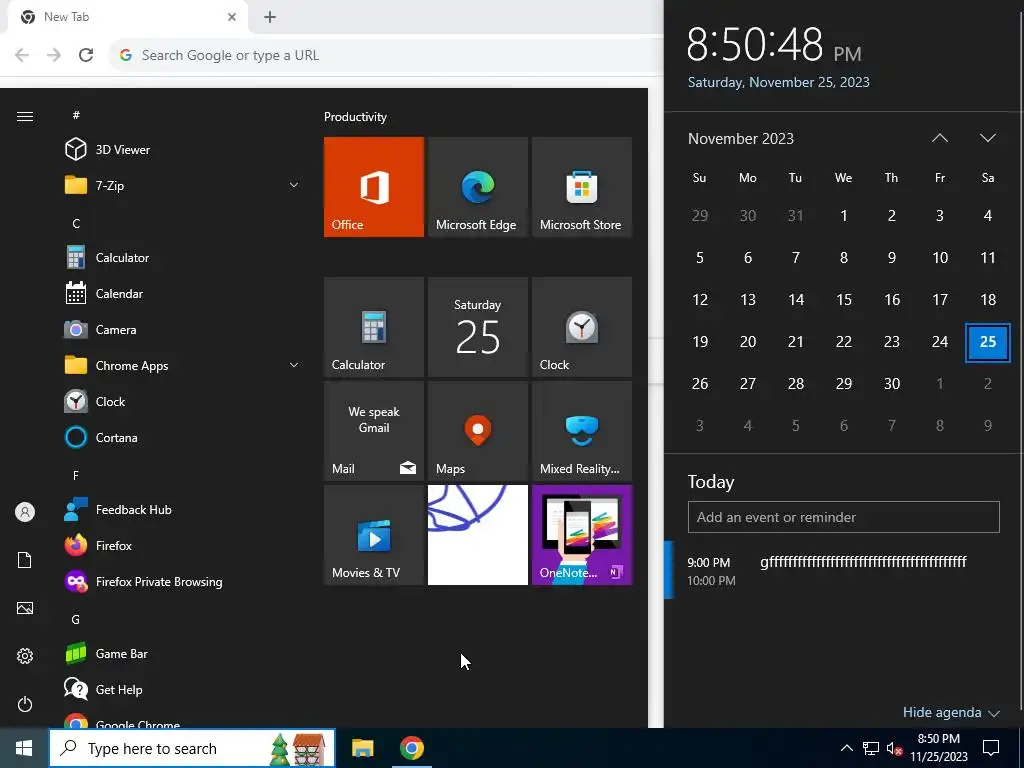Open File Explorer from taskbar
The height and width of the screenshot is (768, 1024).
tap(362, 748)
